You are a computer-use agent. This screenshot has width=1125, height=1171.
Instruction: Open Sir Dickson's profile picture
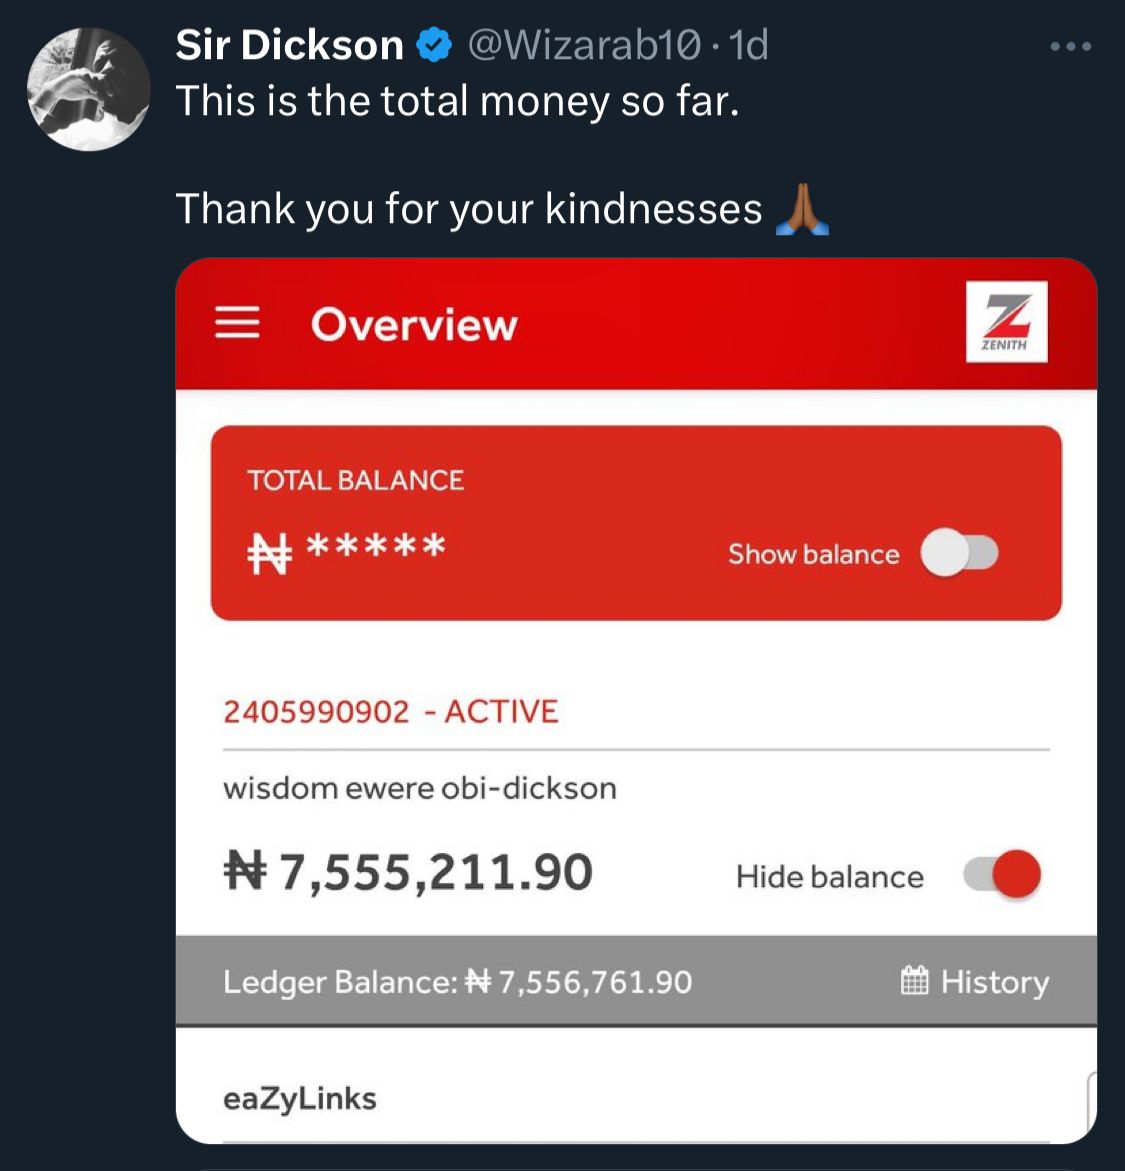point(88,89)
